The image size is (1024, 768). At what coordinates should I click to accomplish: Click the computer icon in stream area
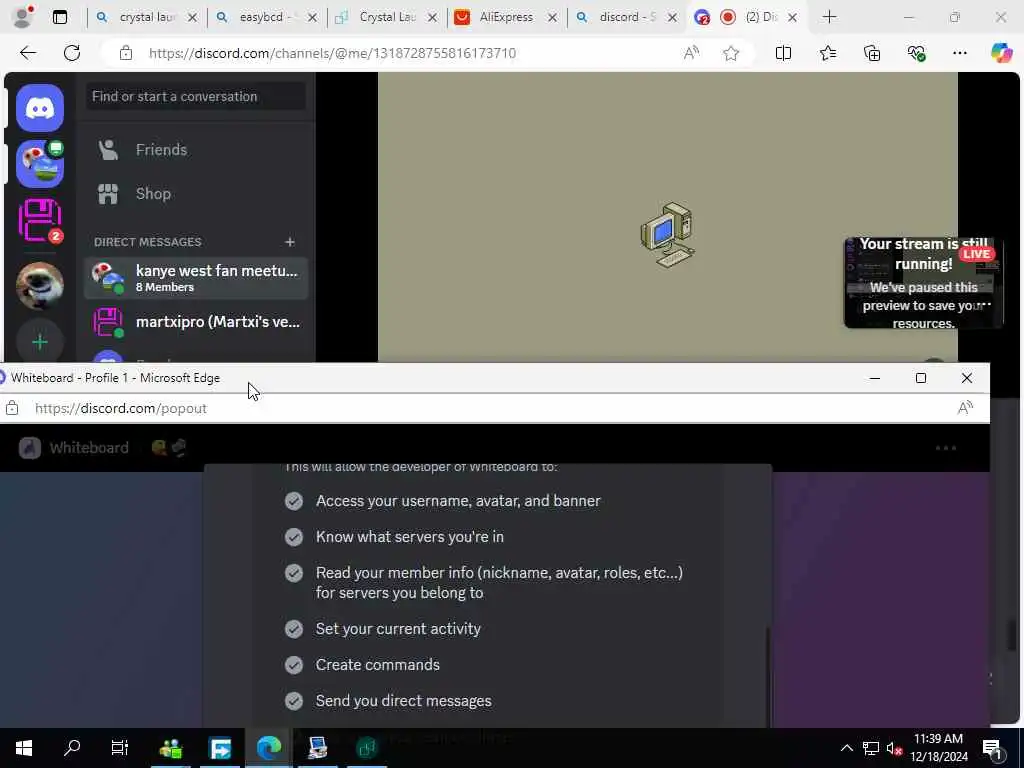(x=667, y=234)
